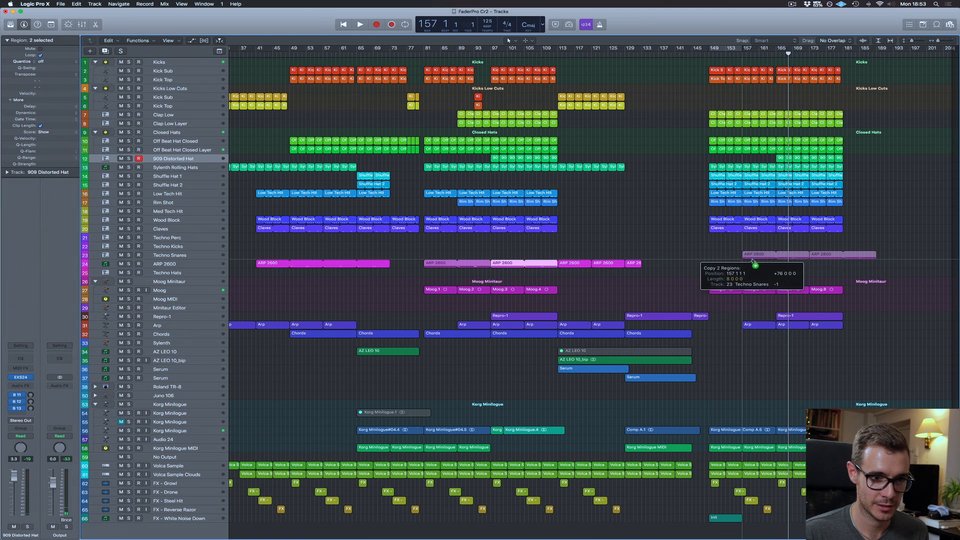Toggle the Metronome click button
The width and height of the screenshot is (960, 540).
599,24
